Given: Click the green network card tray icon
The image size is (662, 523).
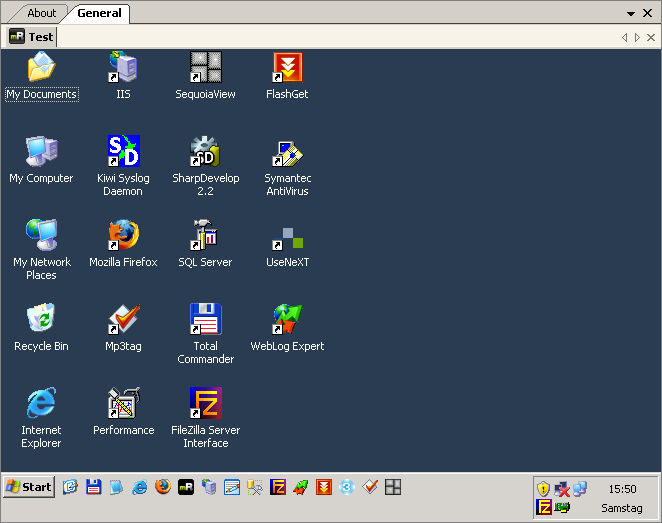Looking at the screenshot, I should pyautogui.click(x=562, y=507).
